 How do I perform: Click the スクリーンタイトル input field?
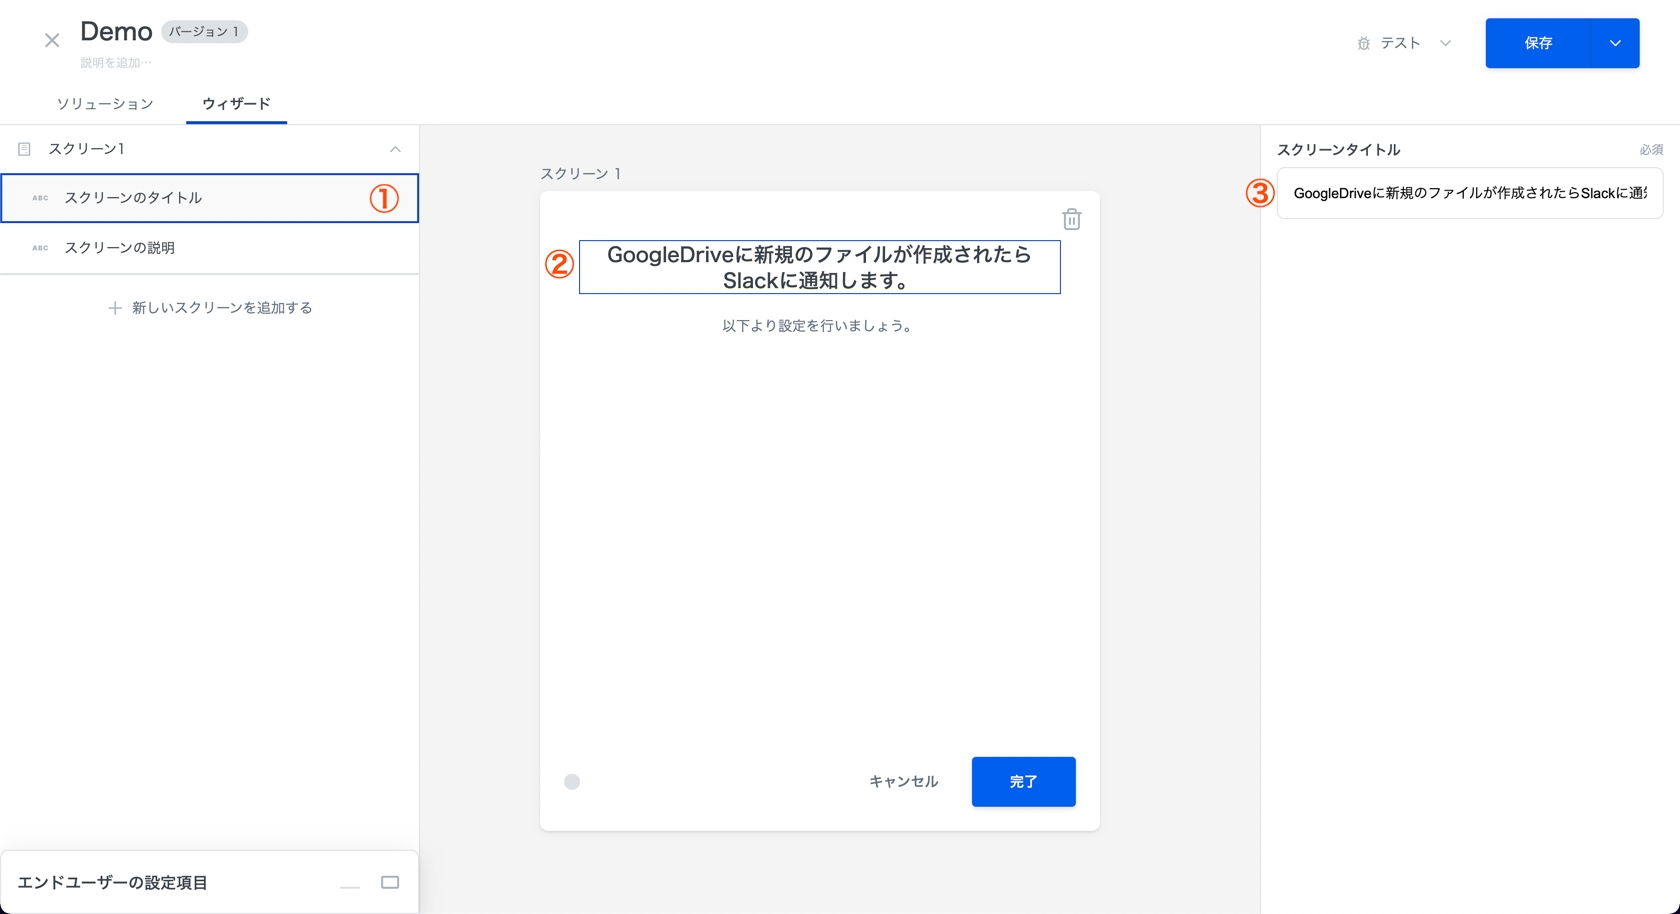pyautogui.click(x=1469, y=193)
